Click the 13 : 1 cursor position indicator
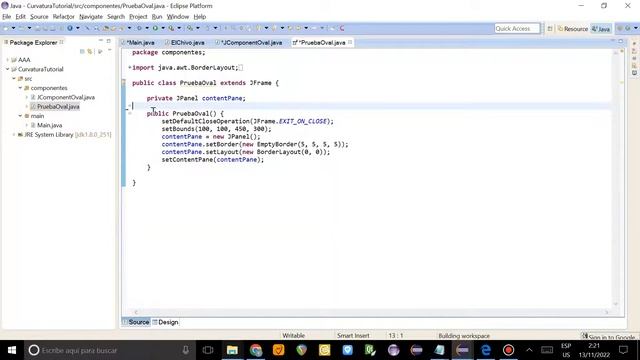Screen dimensions: 640x360 coord(396,336)
